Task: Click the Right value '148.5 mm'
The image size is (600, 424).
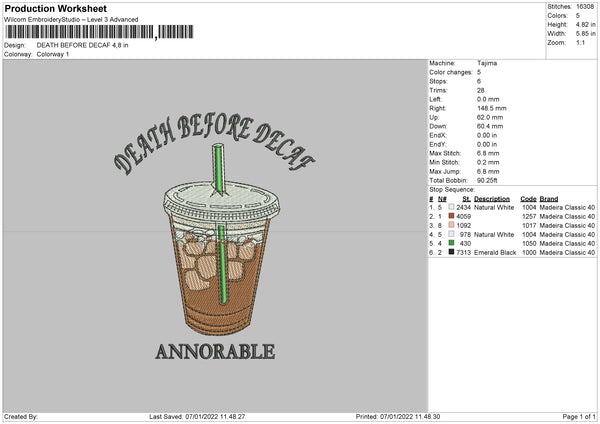Action: (492, 108)
